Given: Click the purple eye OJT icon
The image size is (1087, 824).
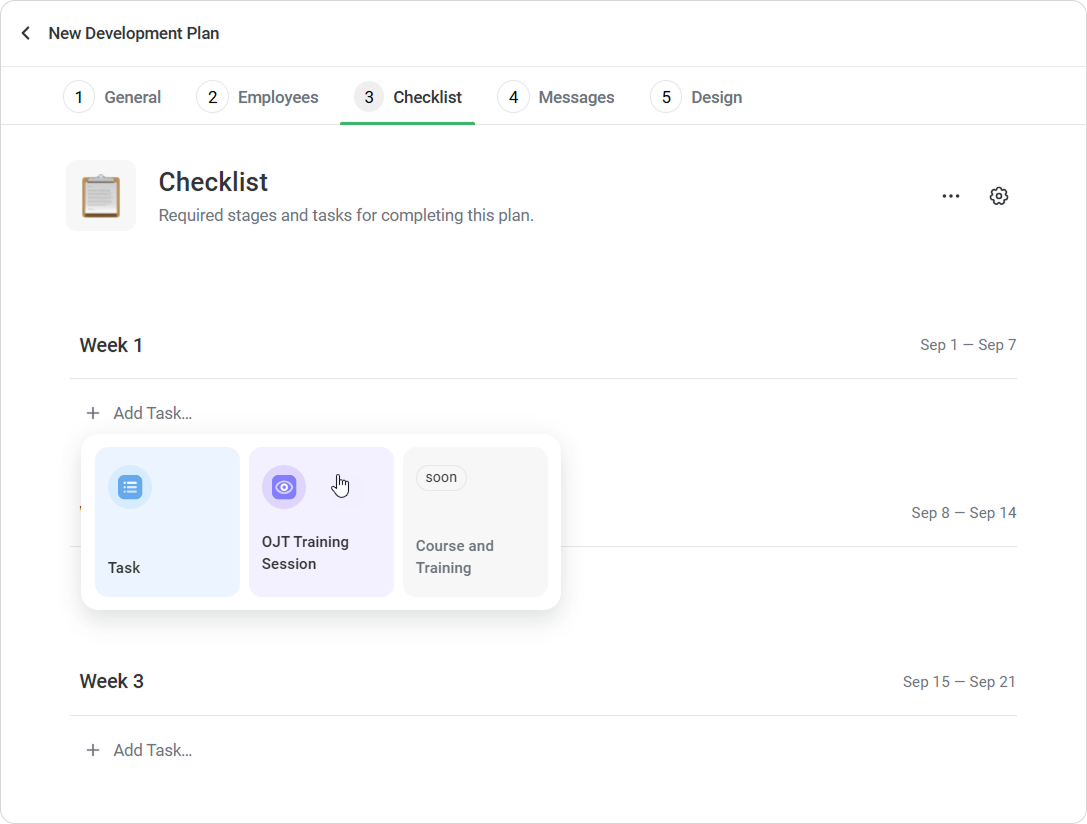Looking at the screenshot, I should pyautogui.click(x=284, y=488).
